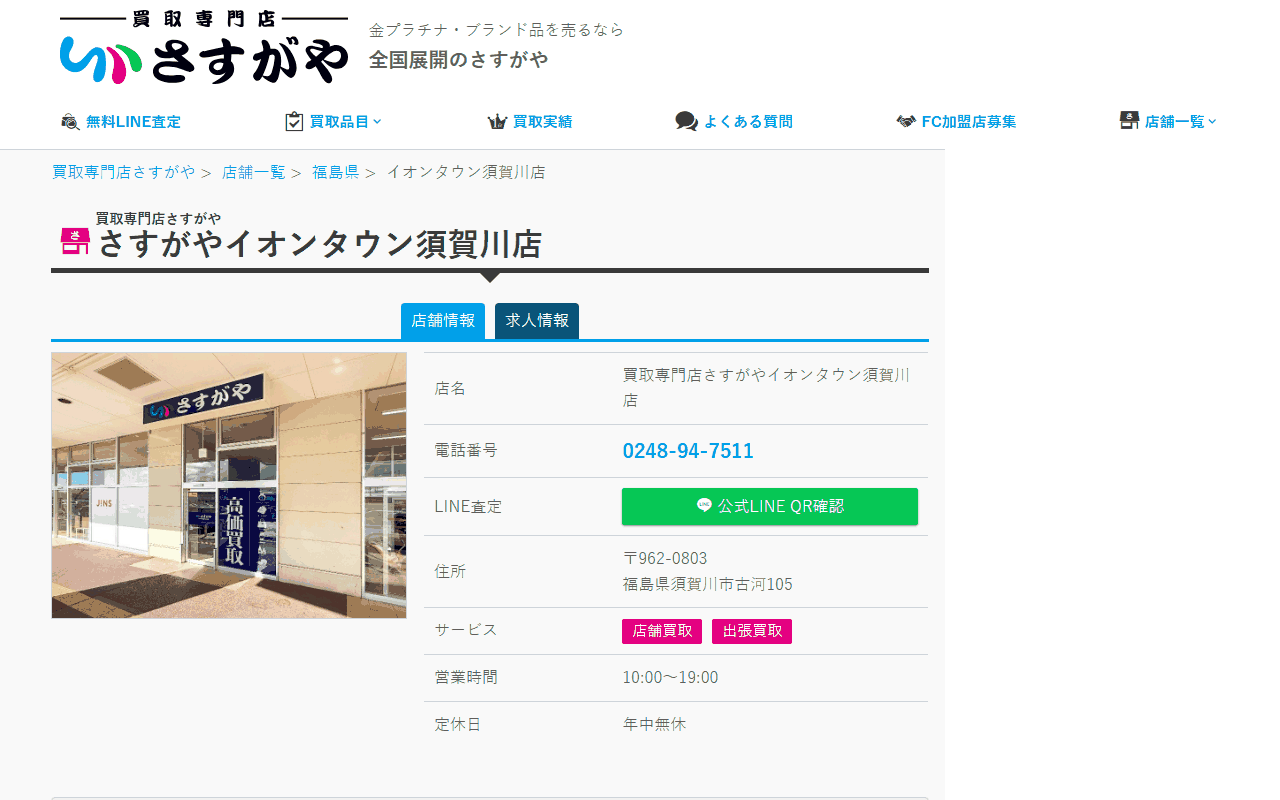The image size is (1280, 800).
Task: Click 年中無休 holiday value
Action: 654,724
